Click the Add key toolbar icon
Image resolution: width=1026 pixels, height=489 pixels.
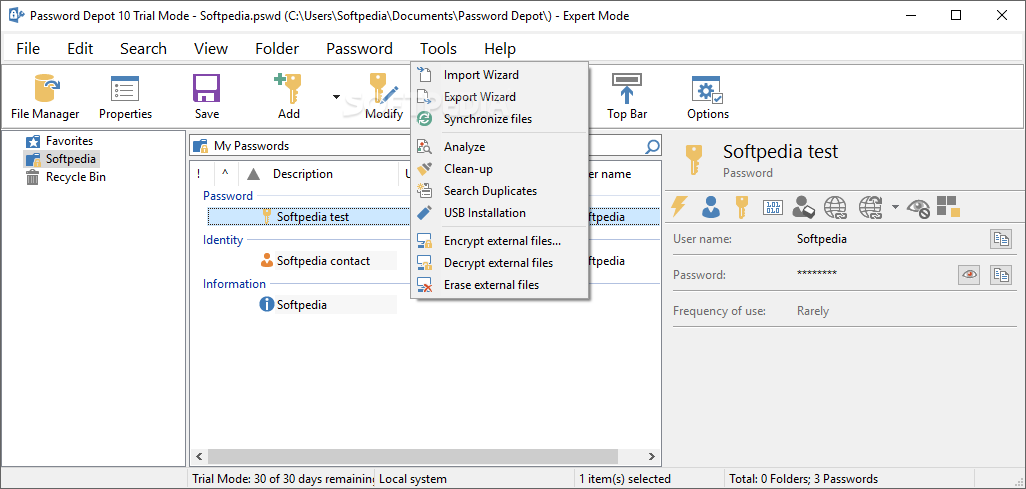[x=288, y=88]
